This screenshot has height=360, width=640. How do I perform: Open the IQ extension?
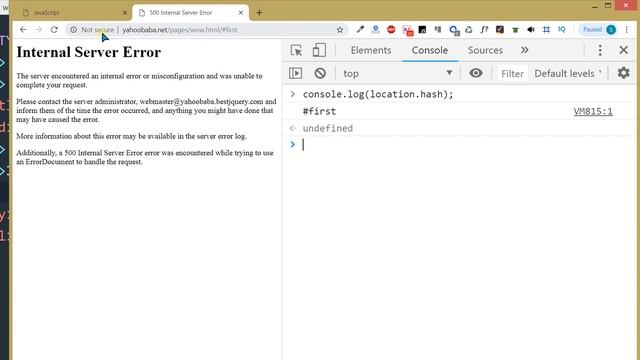point(562,29)
